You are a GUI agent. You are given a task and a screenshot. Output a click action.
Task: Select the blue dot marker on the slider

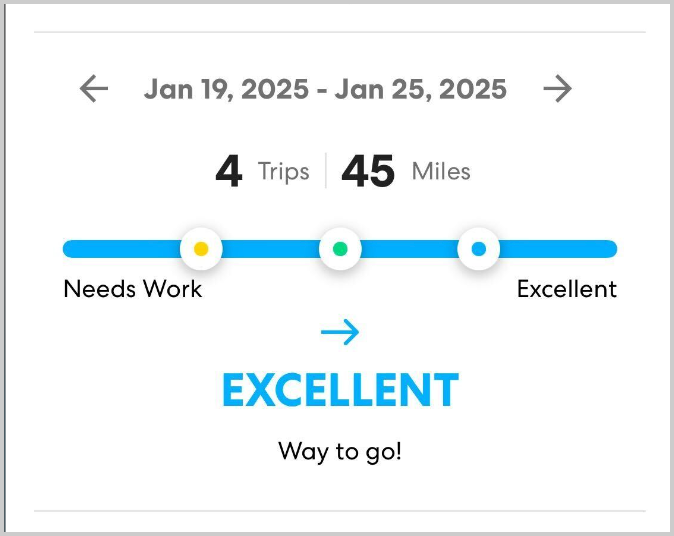[x=478, y=249]
